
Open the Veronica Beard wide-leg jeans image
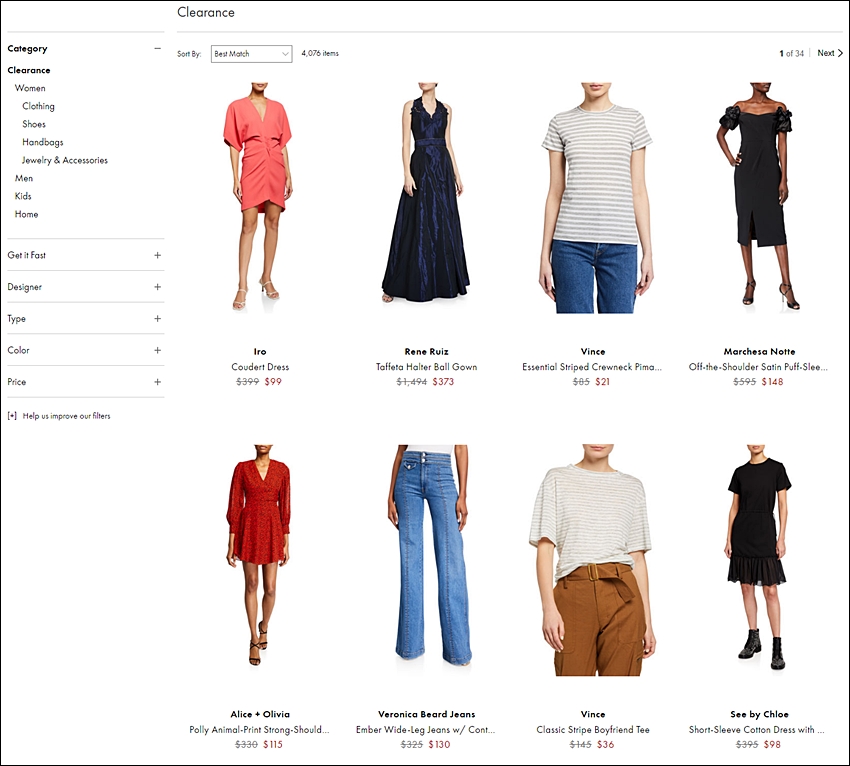pos(428,555)
